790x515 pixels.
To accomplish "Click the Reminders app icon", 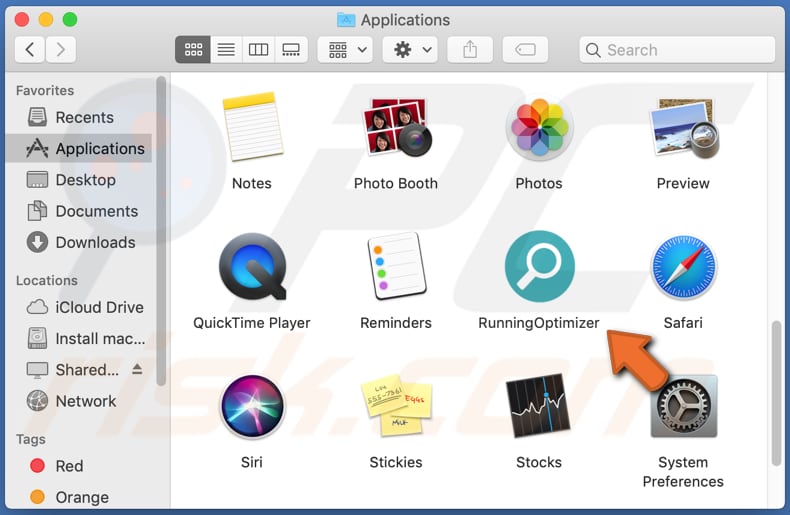I will (x=396, y=268).
